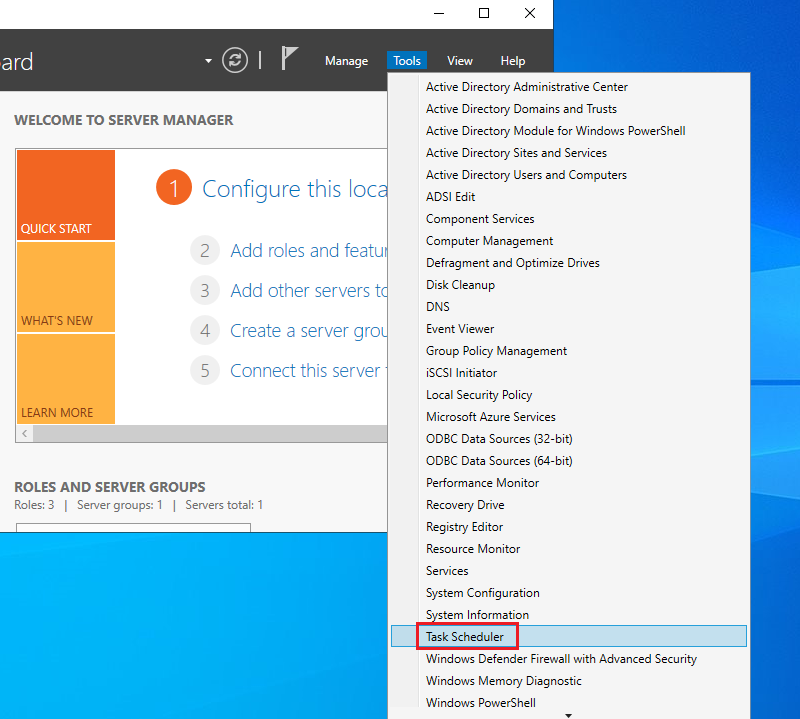Open Group Policy Management
This screenshot has height=719, width=800.
click(x=496, y=351)
